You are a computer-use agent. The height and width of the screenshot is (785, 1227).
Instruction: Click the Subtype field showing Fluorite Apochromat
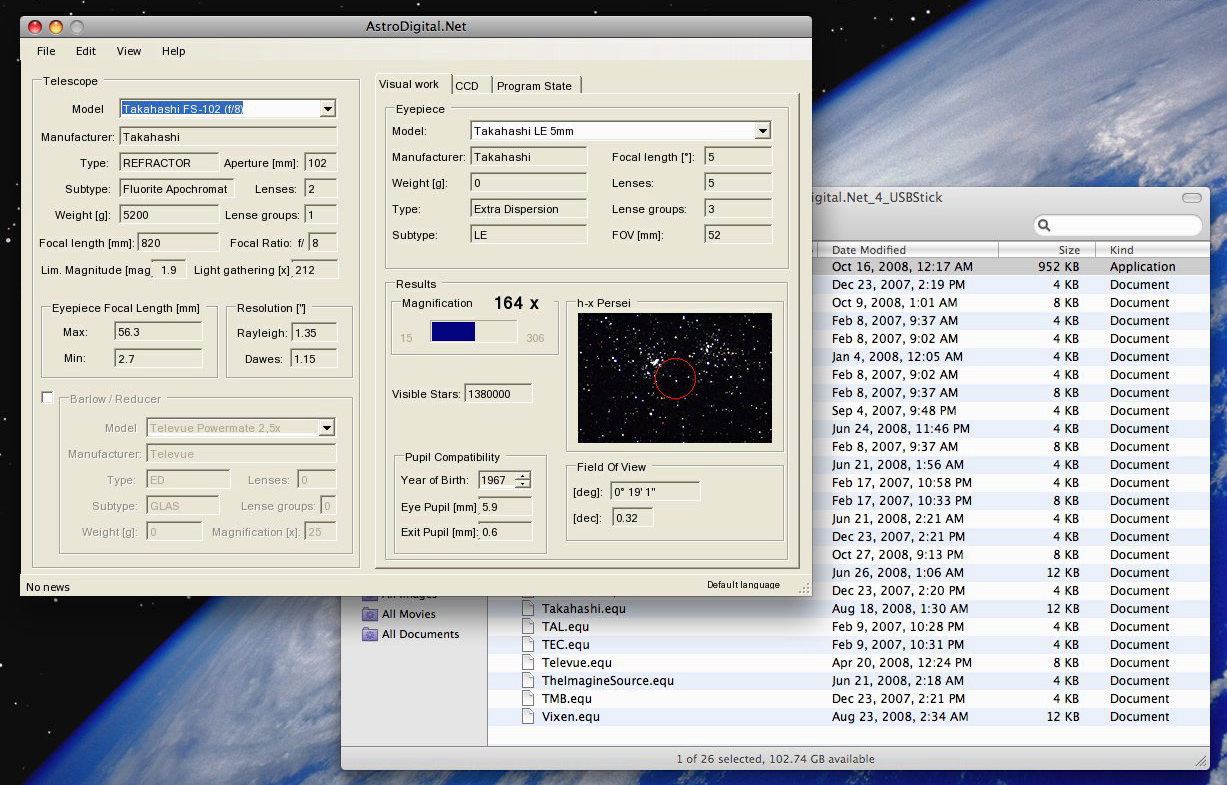coord(177,189)
